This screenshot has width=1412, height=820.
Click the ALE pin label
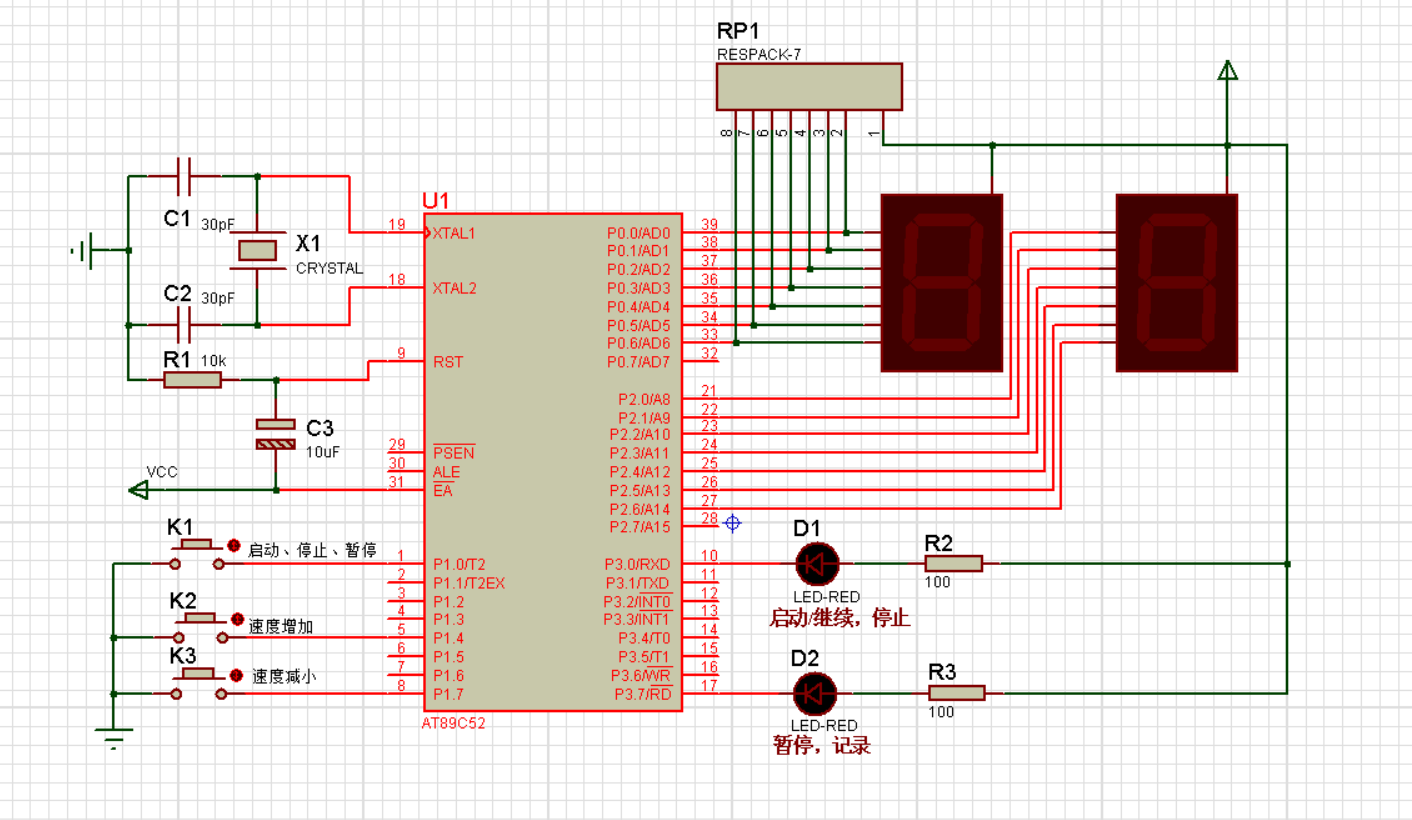pos(446,471)
